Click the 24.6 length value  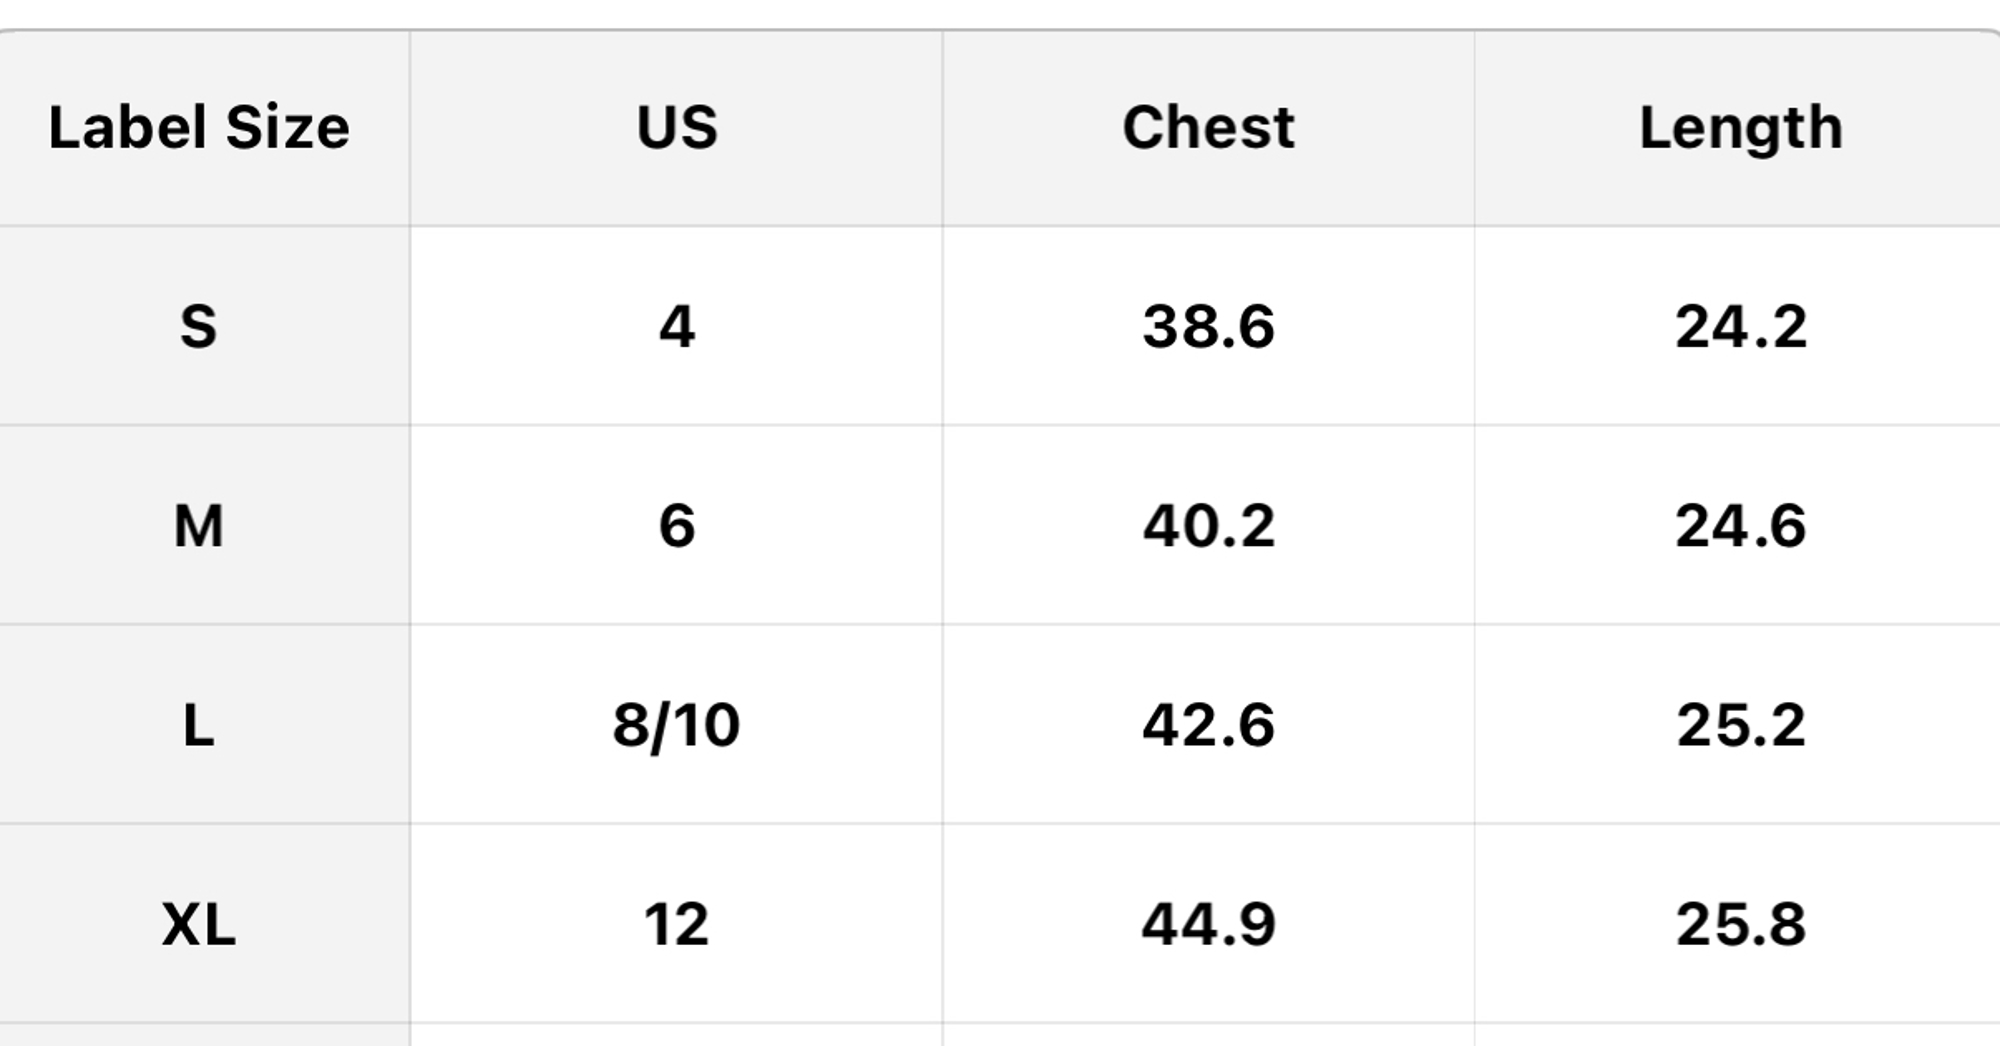coord(1740,525)
